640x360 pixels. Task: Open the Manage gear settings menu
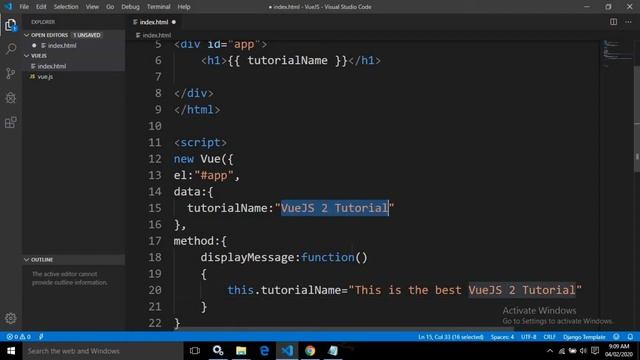pyautogui.click(x=11, y=318)
